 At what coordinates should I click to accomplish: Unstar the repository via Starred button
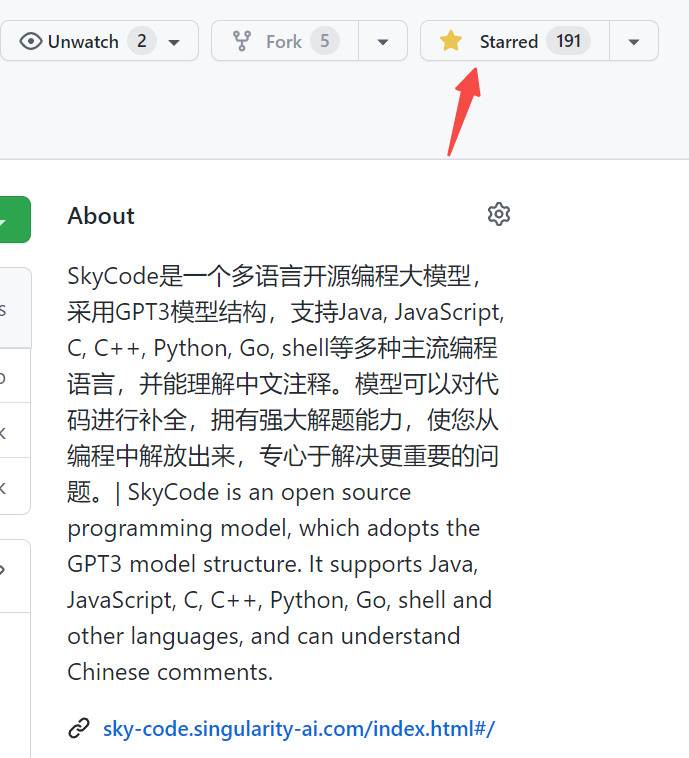coord(515,41)
